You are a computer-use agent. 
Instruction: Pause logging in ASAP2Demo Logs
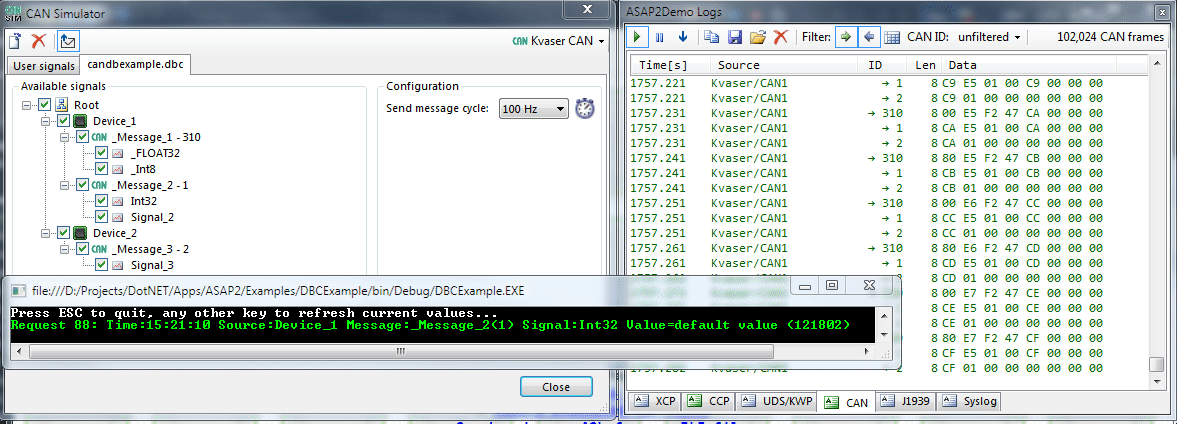[660, 36]
